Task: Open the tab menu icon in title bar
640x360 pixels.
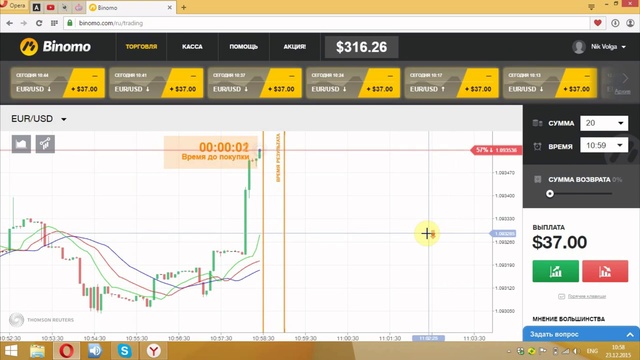Action: point(591,7)
